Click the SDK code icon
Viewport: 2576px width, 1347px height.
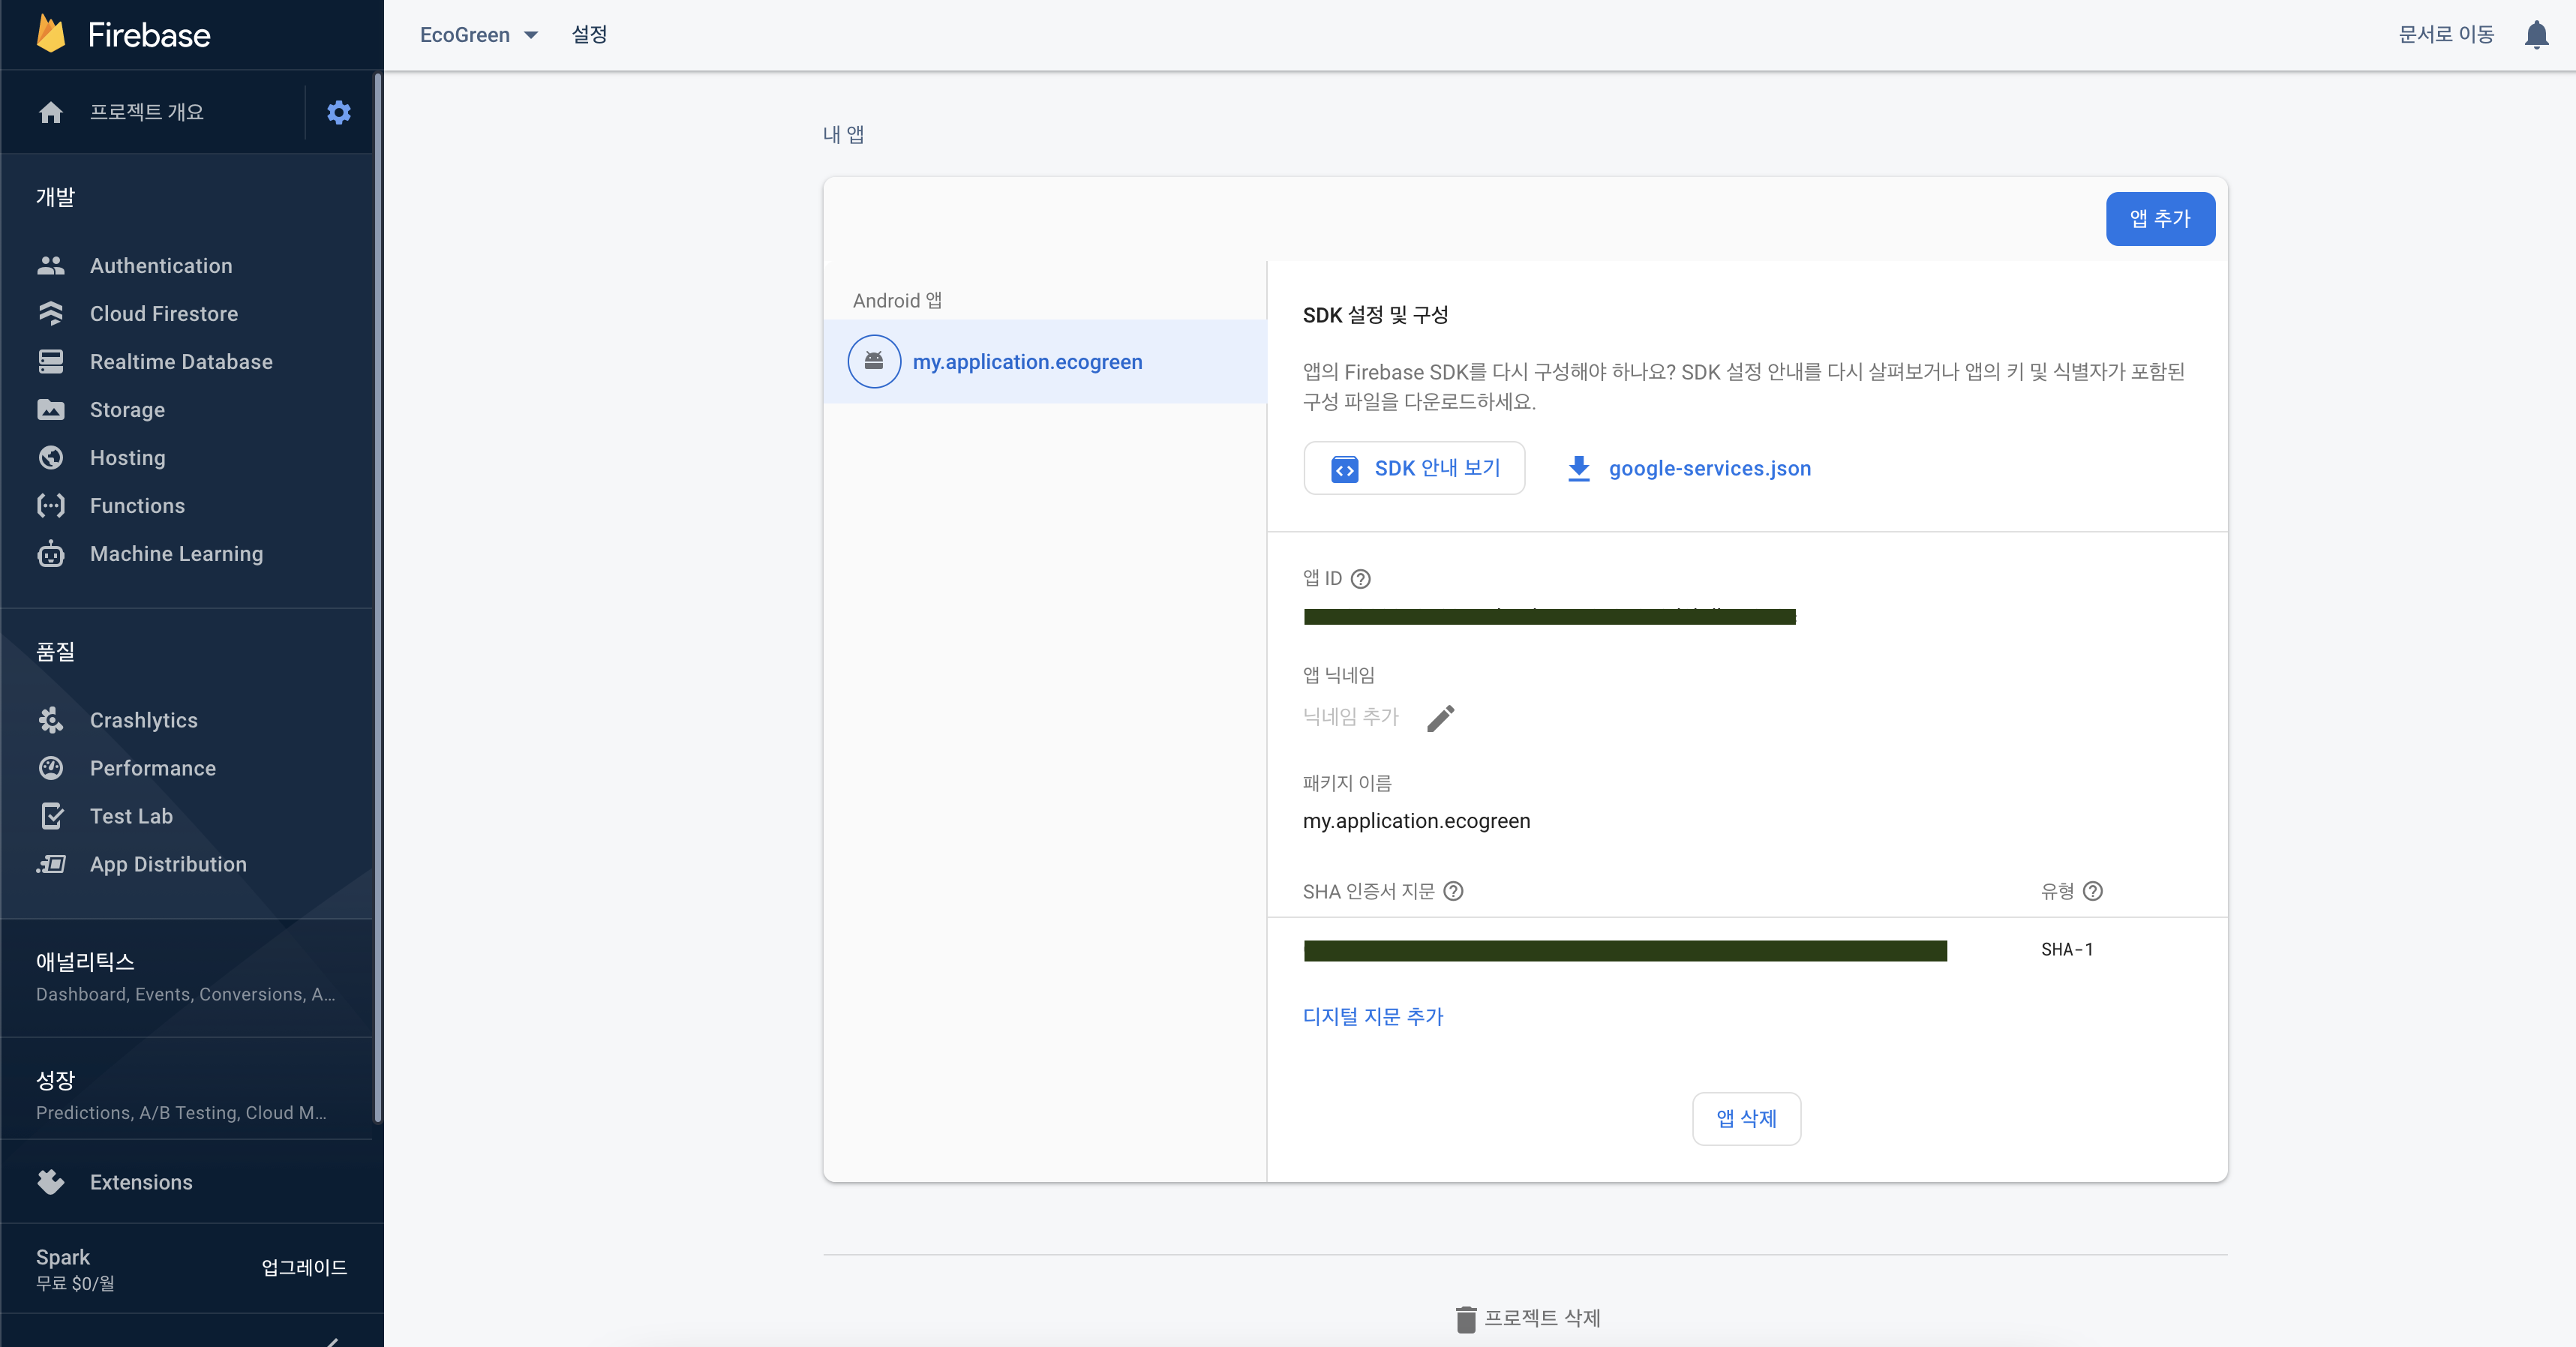[1345, 469]
